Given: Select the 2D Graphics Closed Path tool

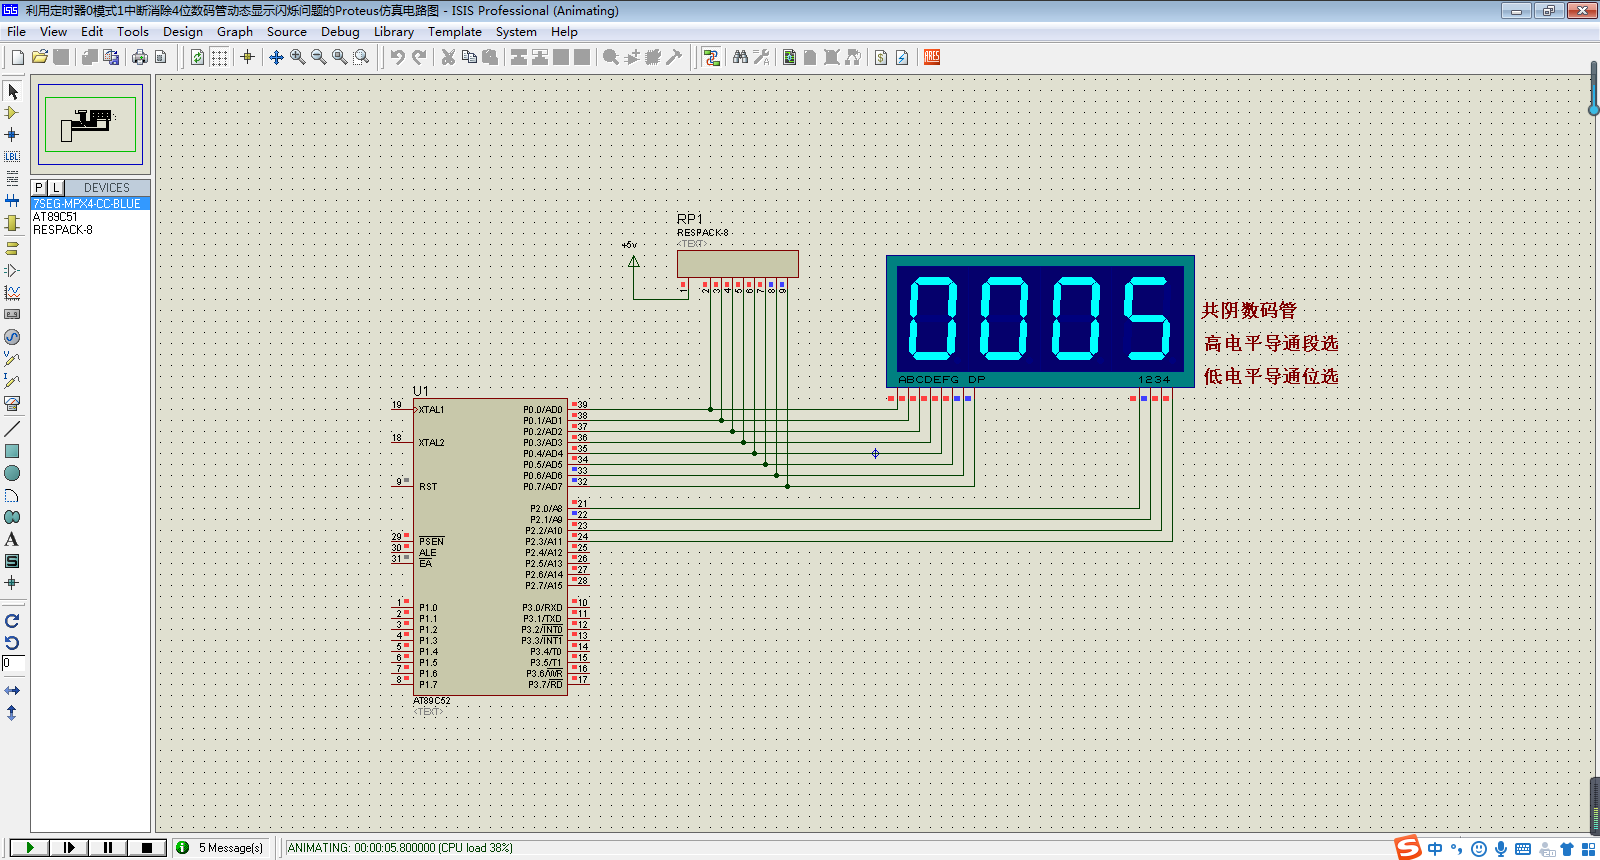Looking at the screenshot, I should pos(12,517).
